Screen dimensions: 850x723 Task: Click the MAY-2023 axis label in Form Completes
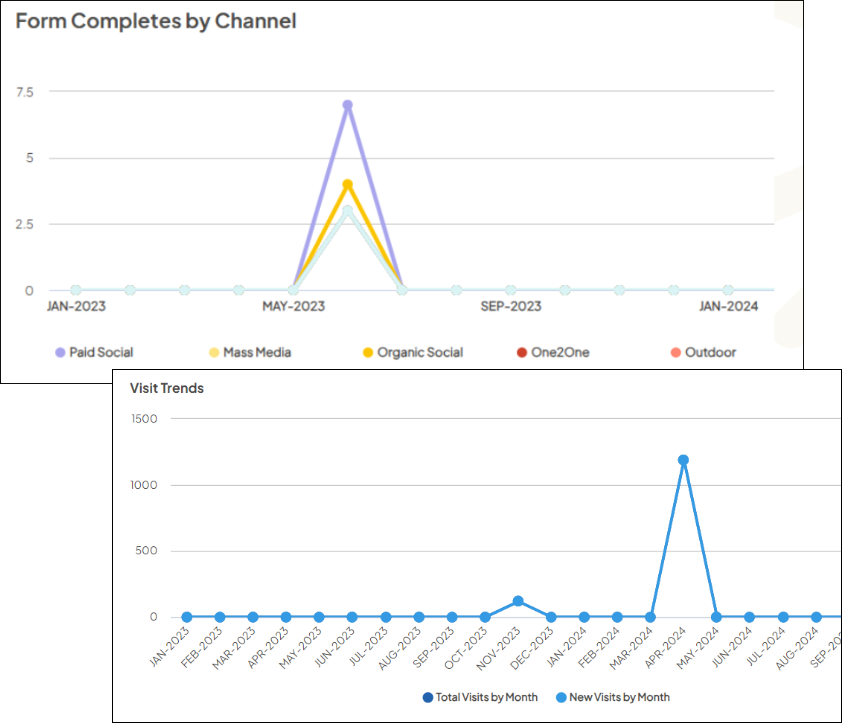(x=293, y=306)
